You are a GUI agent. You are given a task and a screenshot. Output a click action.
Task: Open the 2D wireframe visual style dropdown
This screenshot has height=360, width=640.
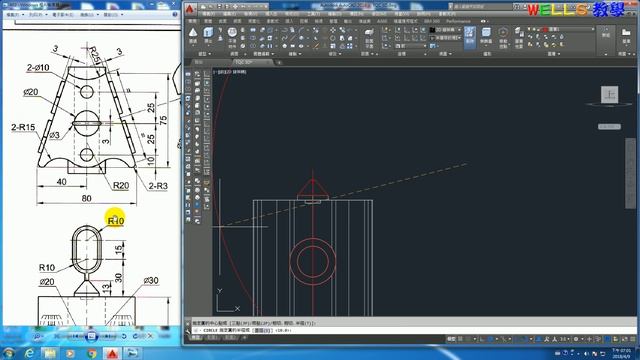(x=446, y=30)
